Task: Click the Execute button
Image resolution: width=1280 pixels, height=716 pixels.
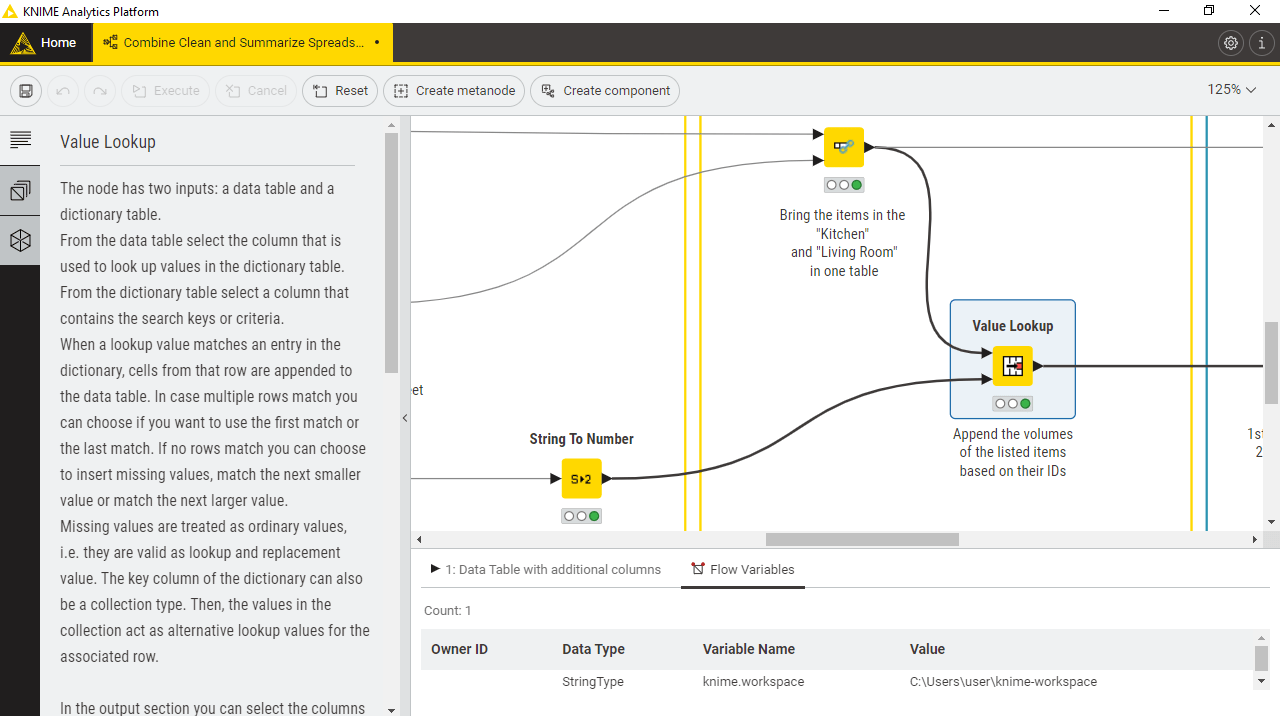Action: coord(165,91)
